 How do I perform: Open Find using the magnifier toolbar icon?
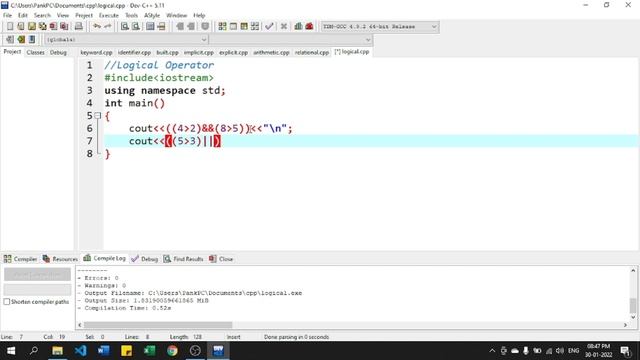(x=125, y=27)
